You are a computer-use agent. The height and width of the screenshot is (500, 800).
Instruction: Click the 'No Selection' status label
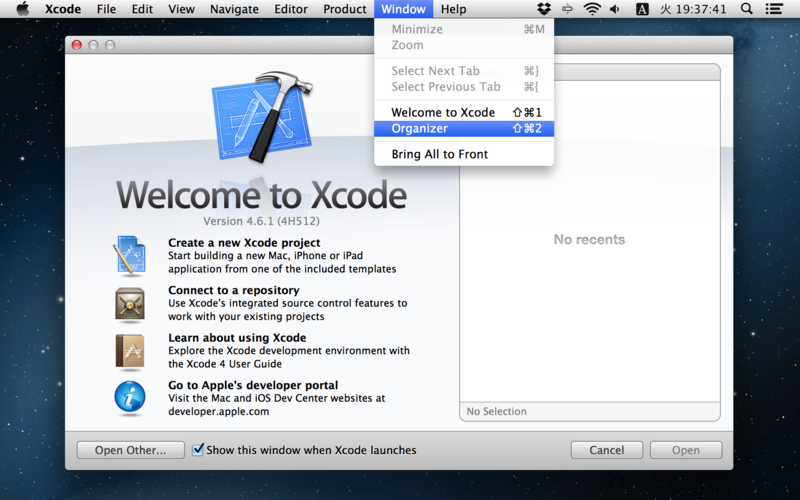(496, 411)
